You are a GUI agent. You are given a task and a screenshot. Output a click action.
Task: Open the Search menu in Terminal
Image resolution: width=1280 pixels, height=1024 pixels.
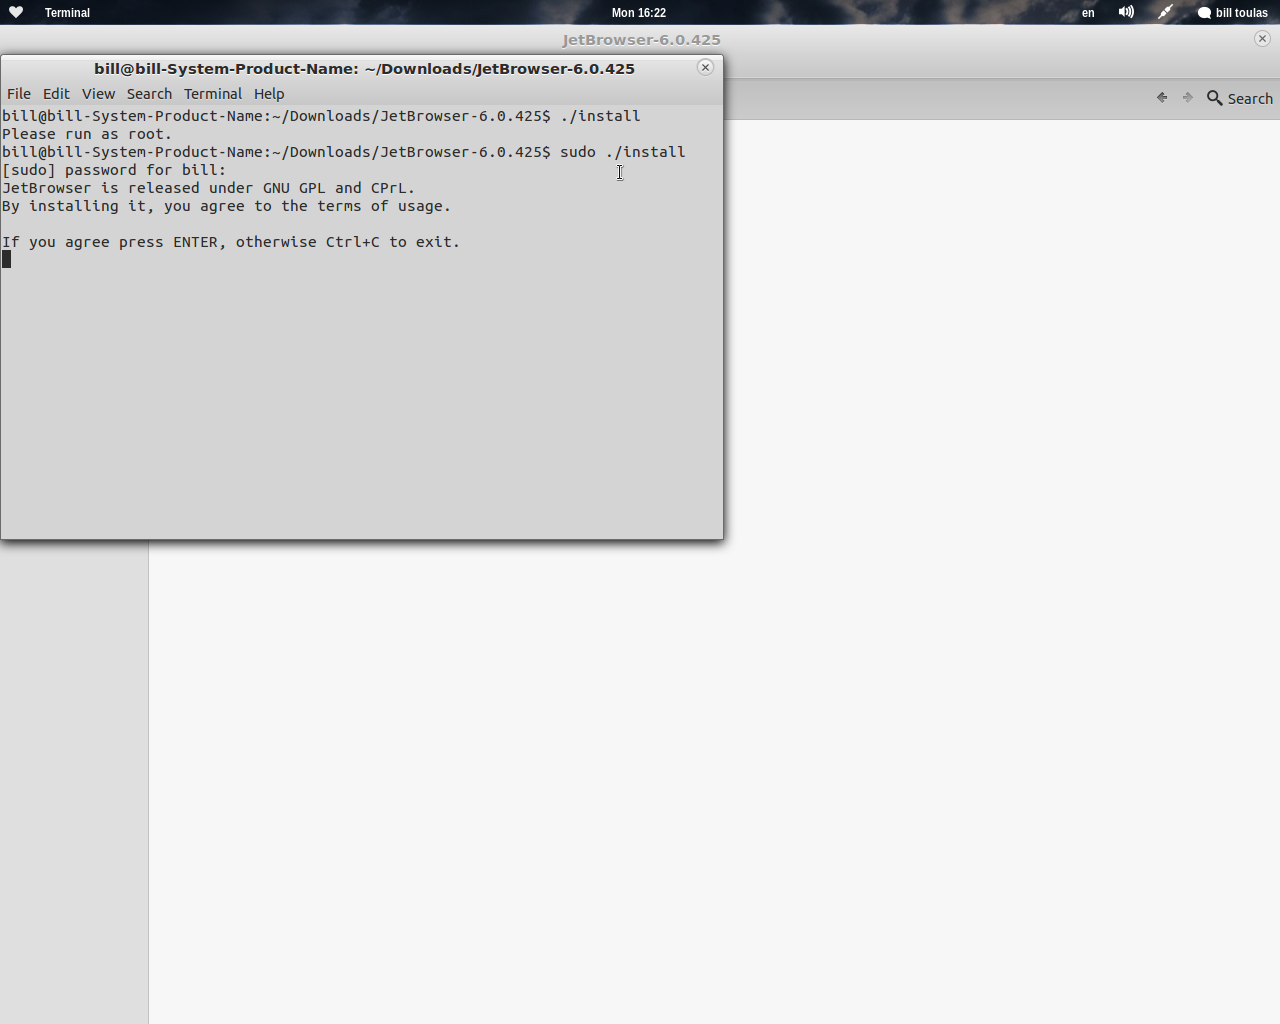(x=149, y=94)
